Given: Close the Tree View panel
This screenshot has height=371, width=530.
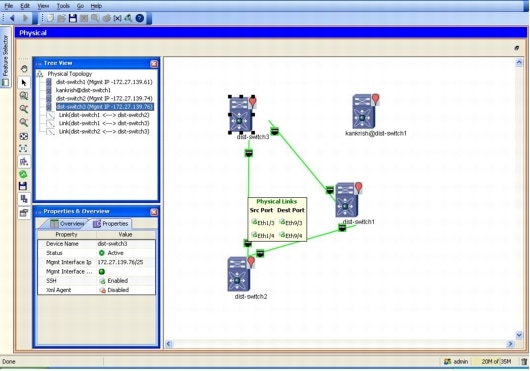Looking at the screenshot, I should pos(154,64).
